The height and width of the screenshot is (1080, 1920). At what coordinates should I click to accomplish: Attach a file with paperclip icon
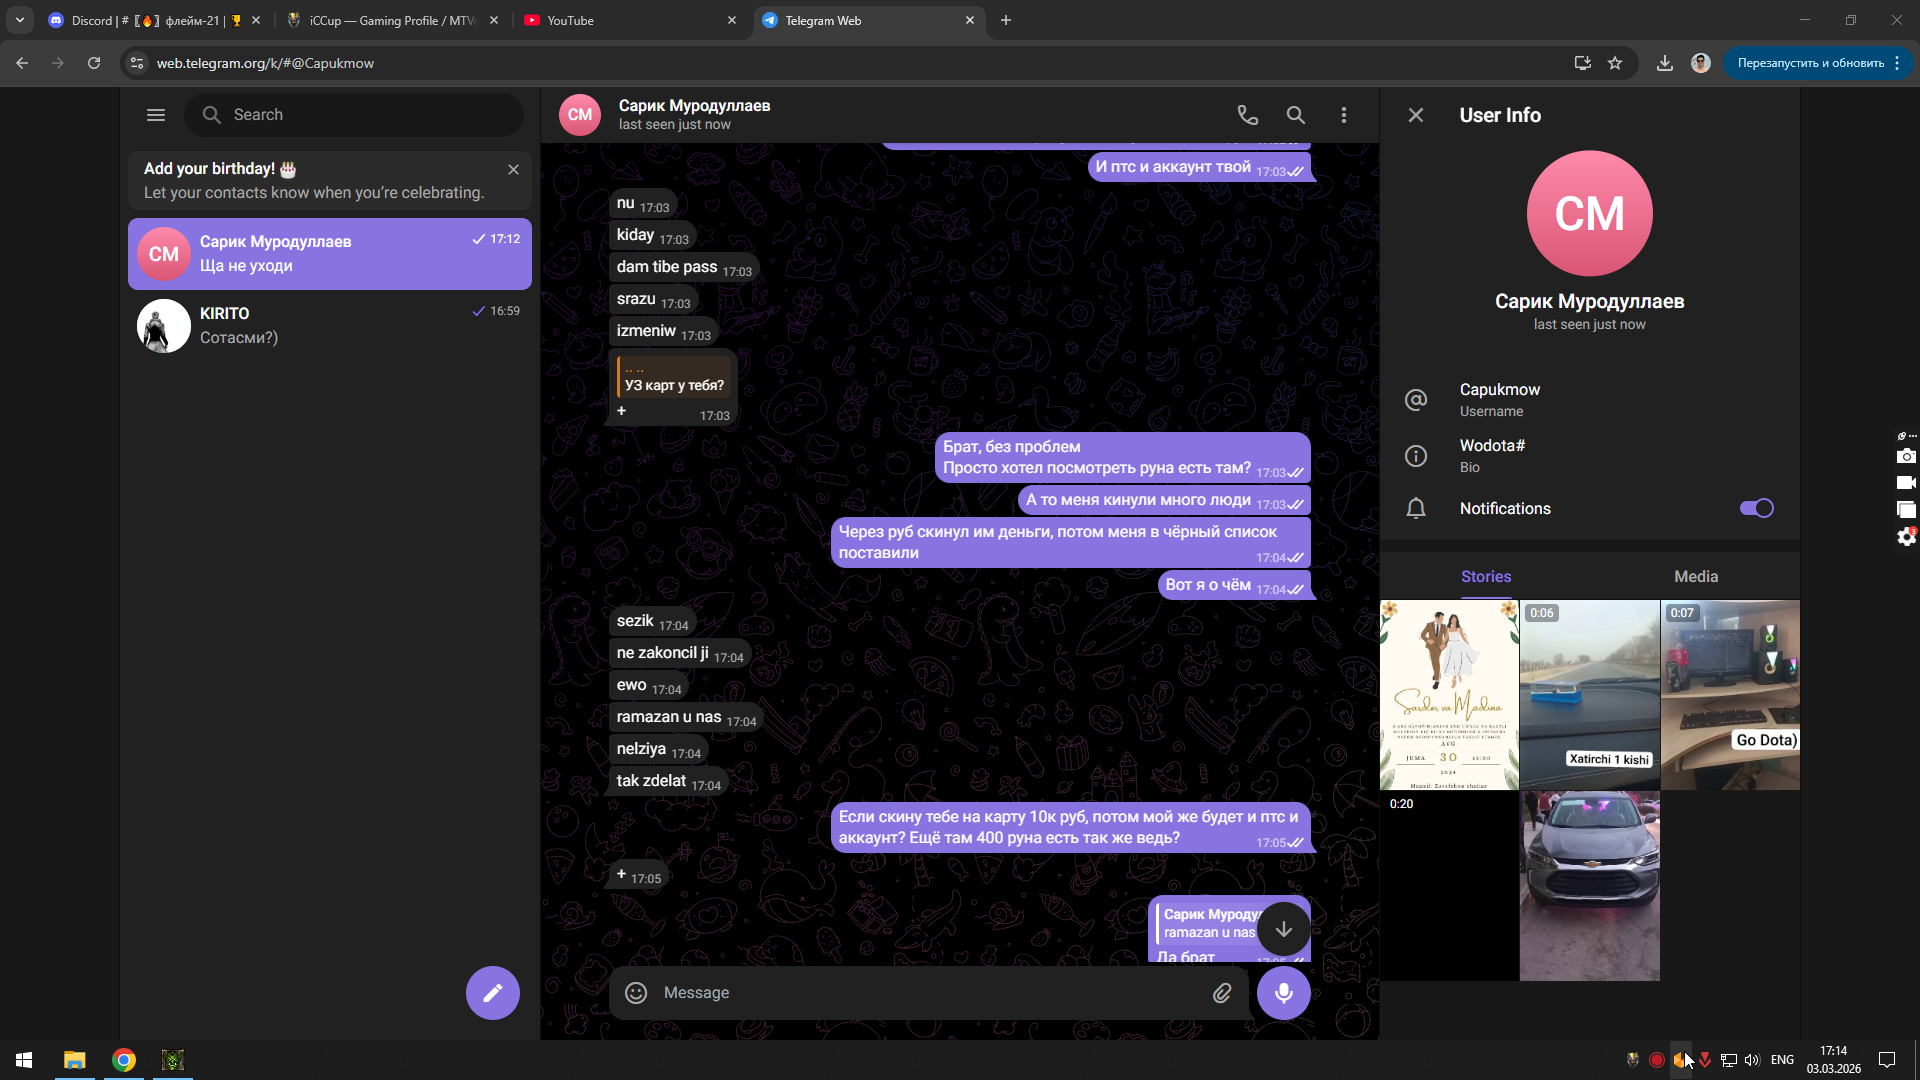click(1222, 992)
